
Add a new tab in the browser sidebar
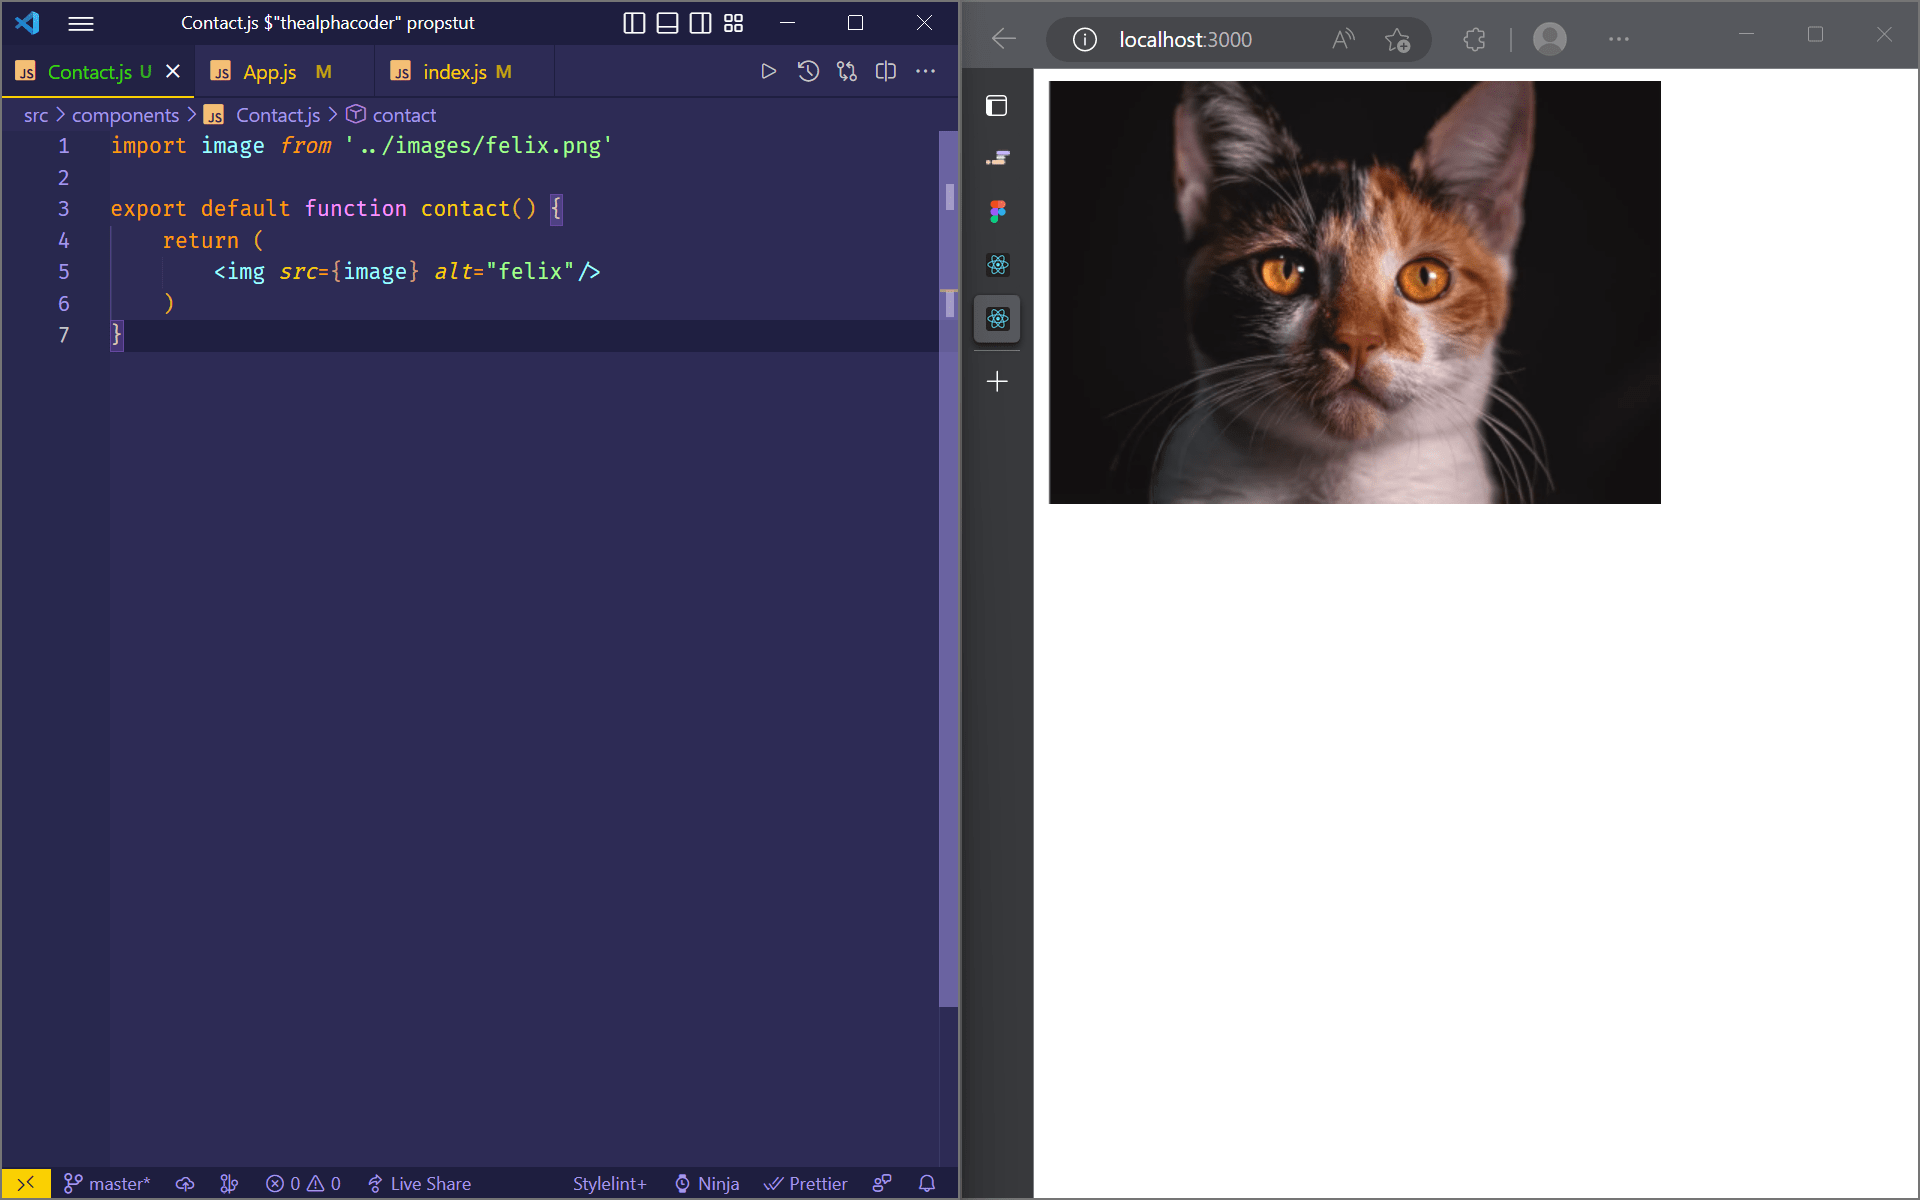tap(997, 381)
